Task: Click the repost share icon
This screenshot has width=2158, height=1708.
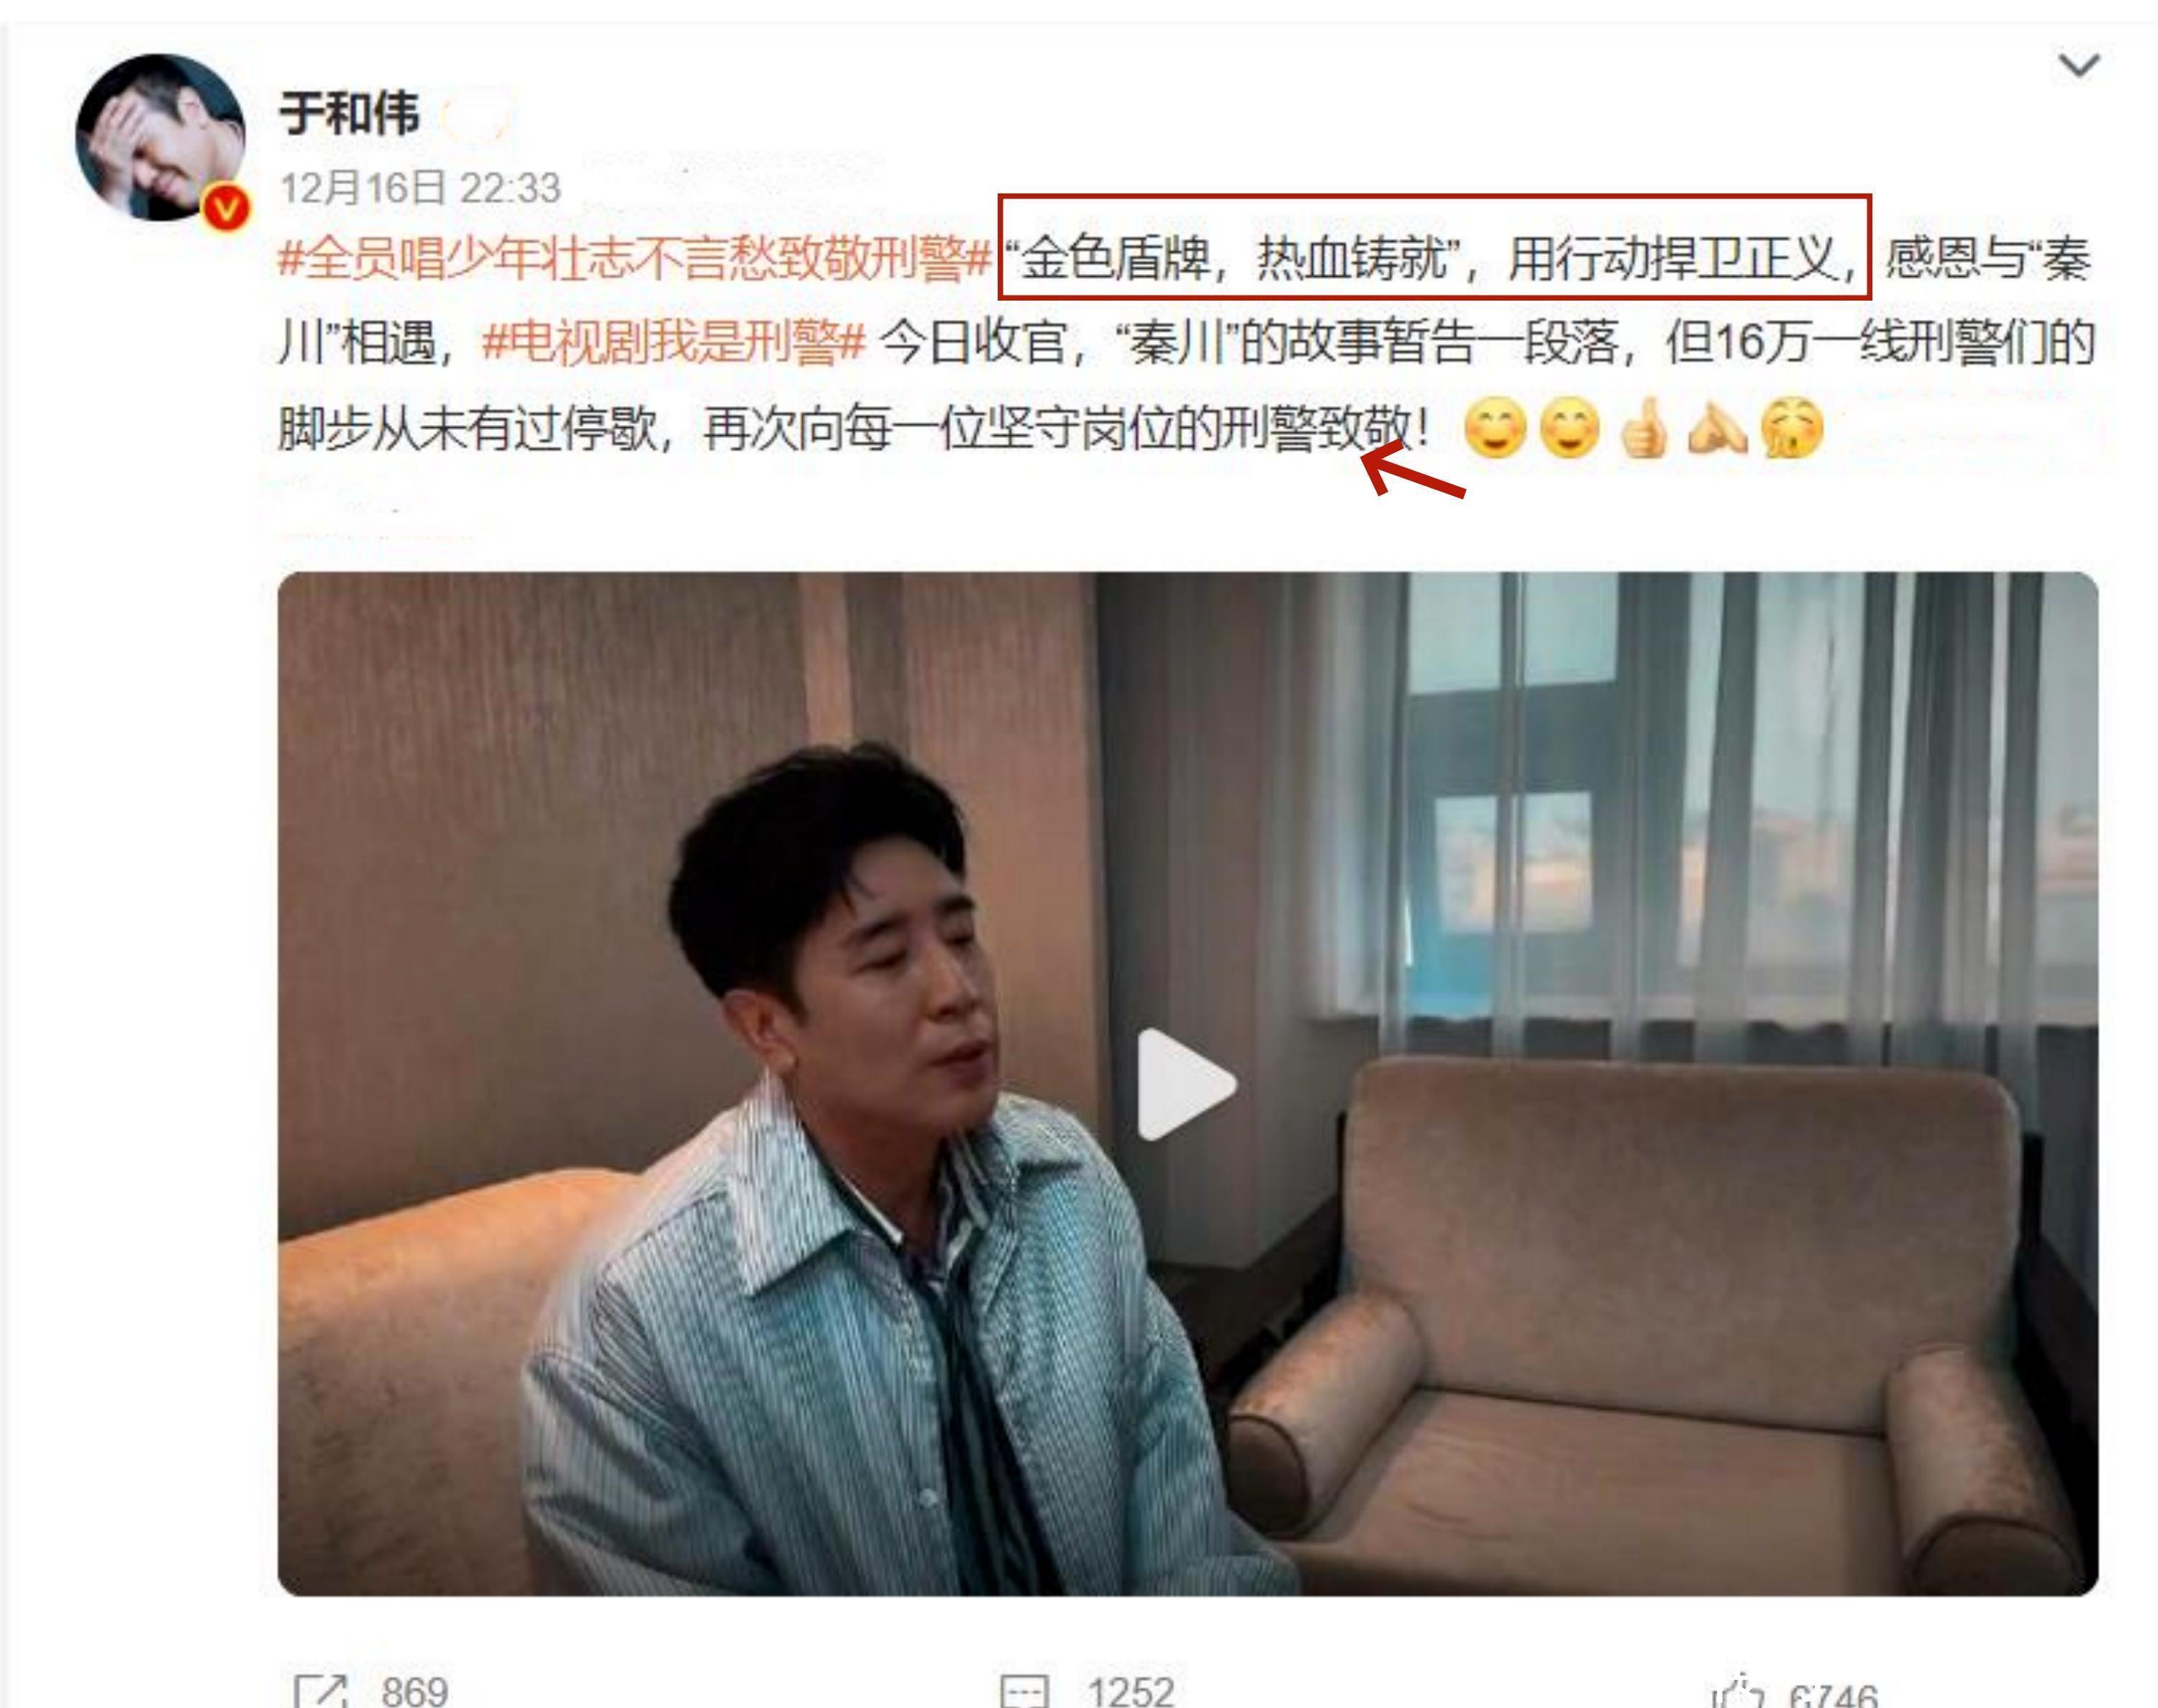Action: point(321,1690)
